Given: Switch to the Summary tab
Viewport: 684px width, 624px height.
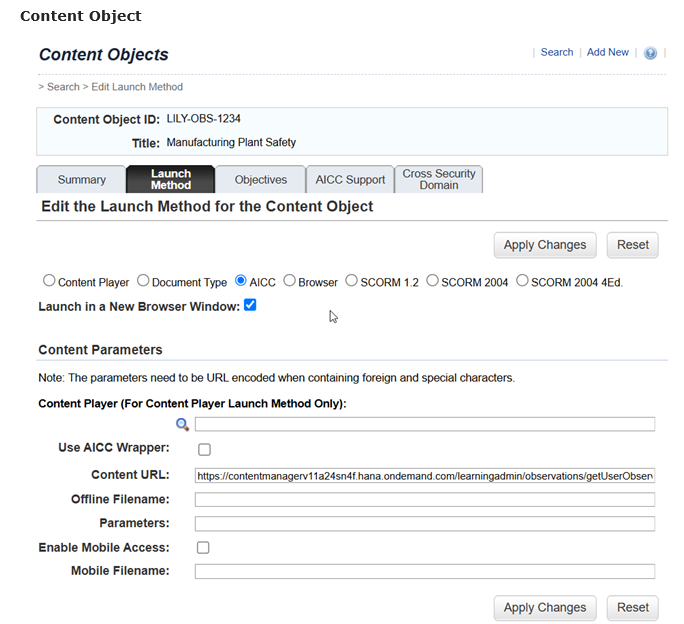Looking at the screenshot, I should click(x=81, y=180).
